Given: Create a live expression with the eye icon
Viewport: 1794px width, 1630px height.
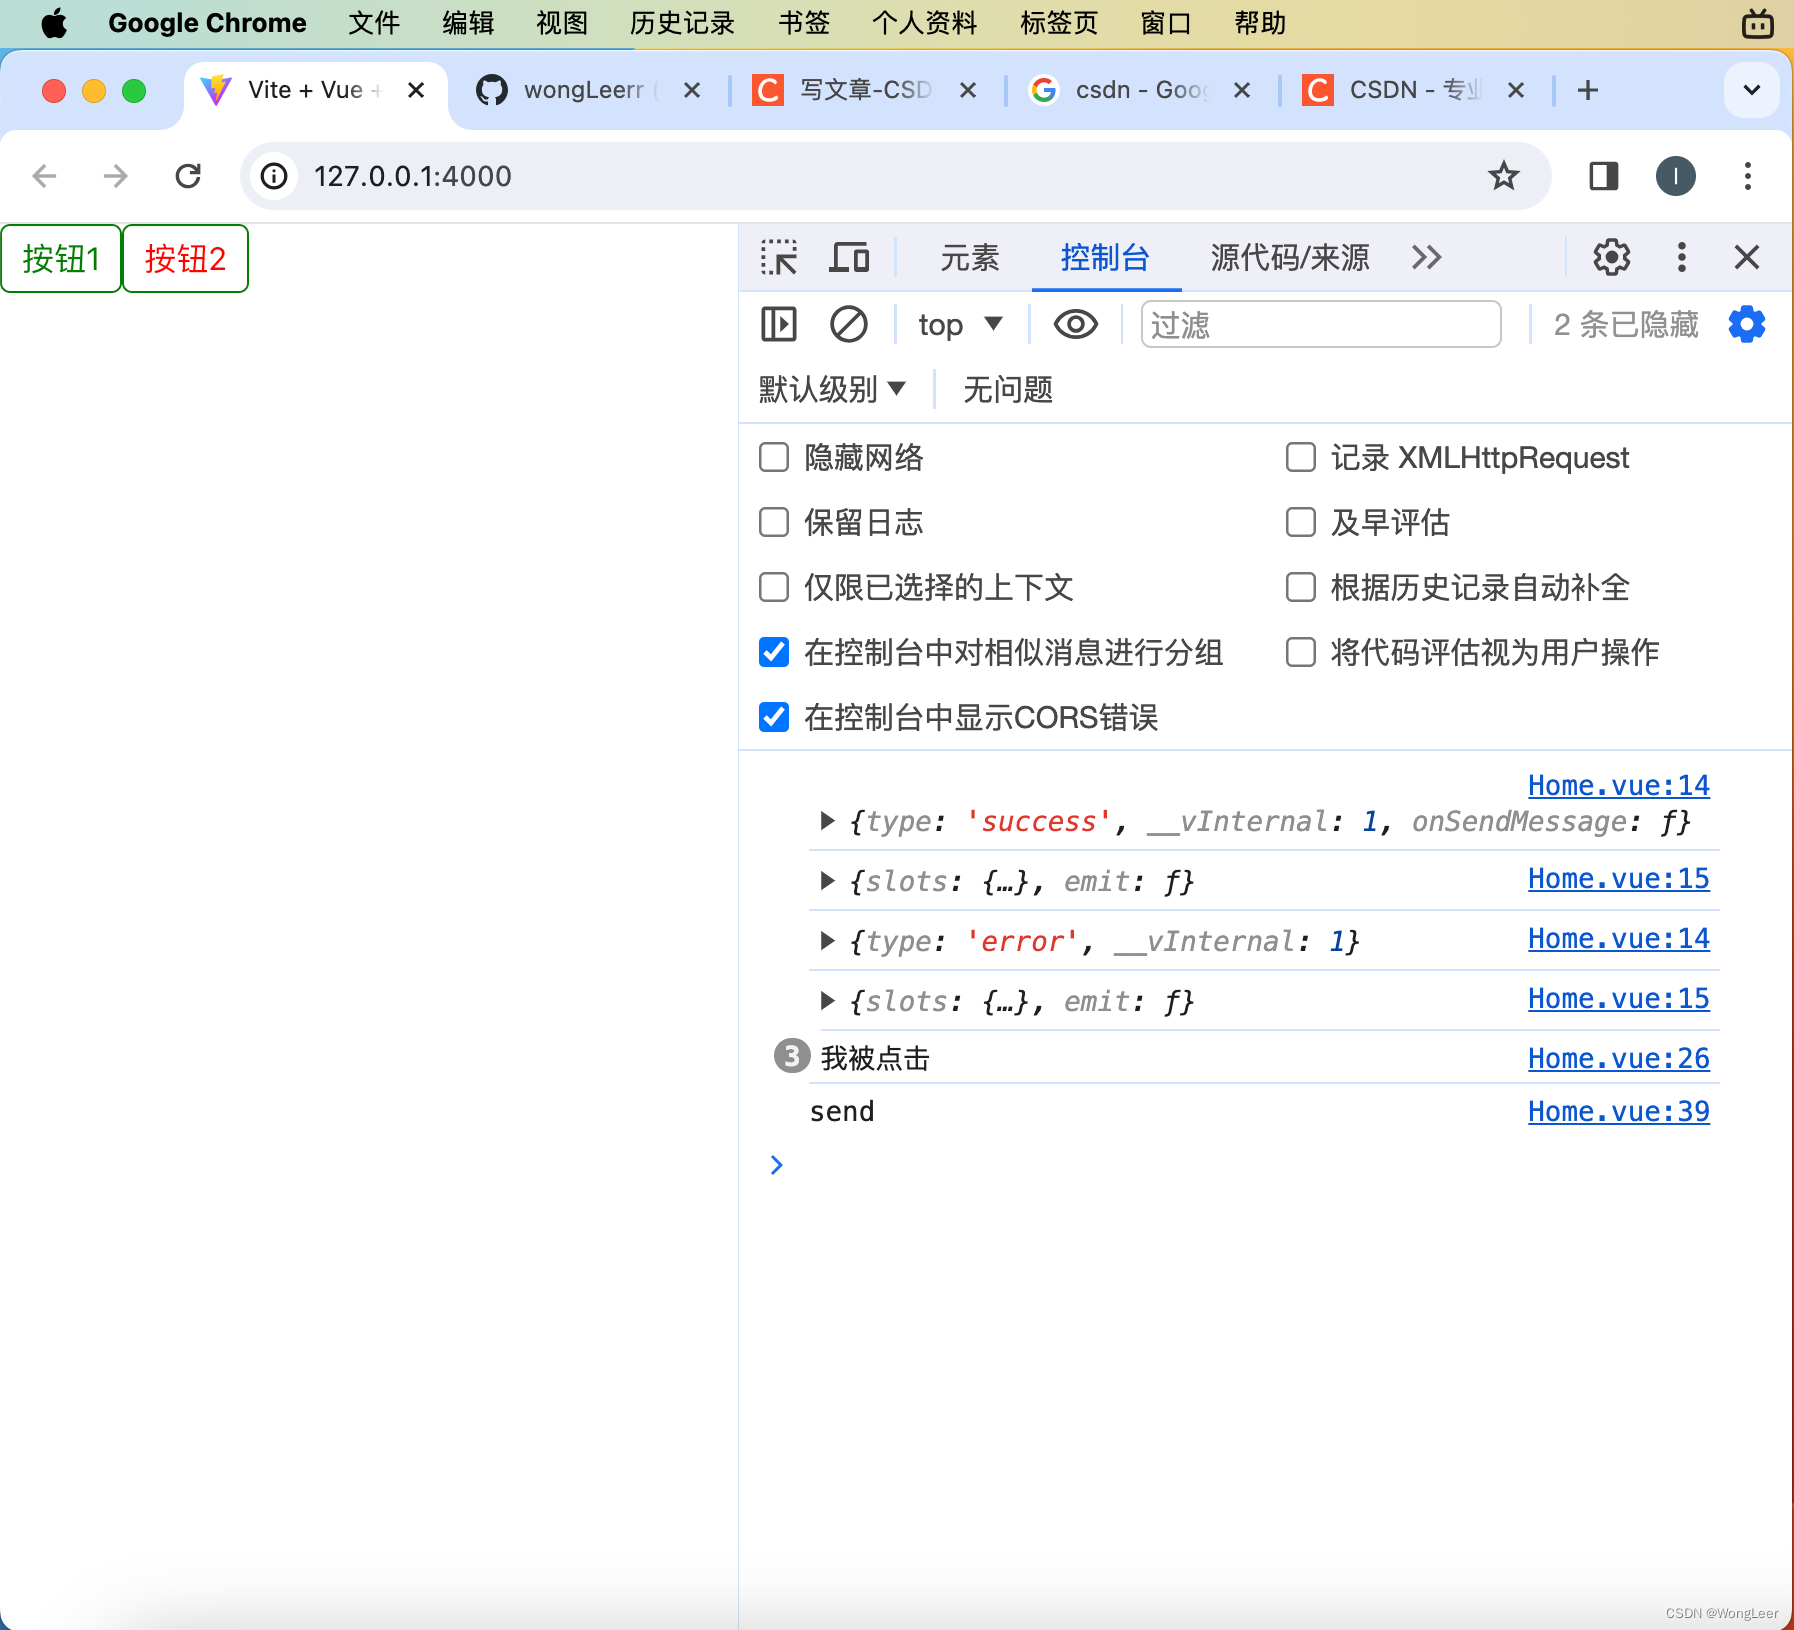Looking at the screenshot, I should pos(1074,324).
